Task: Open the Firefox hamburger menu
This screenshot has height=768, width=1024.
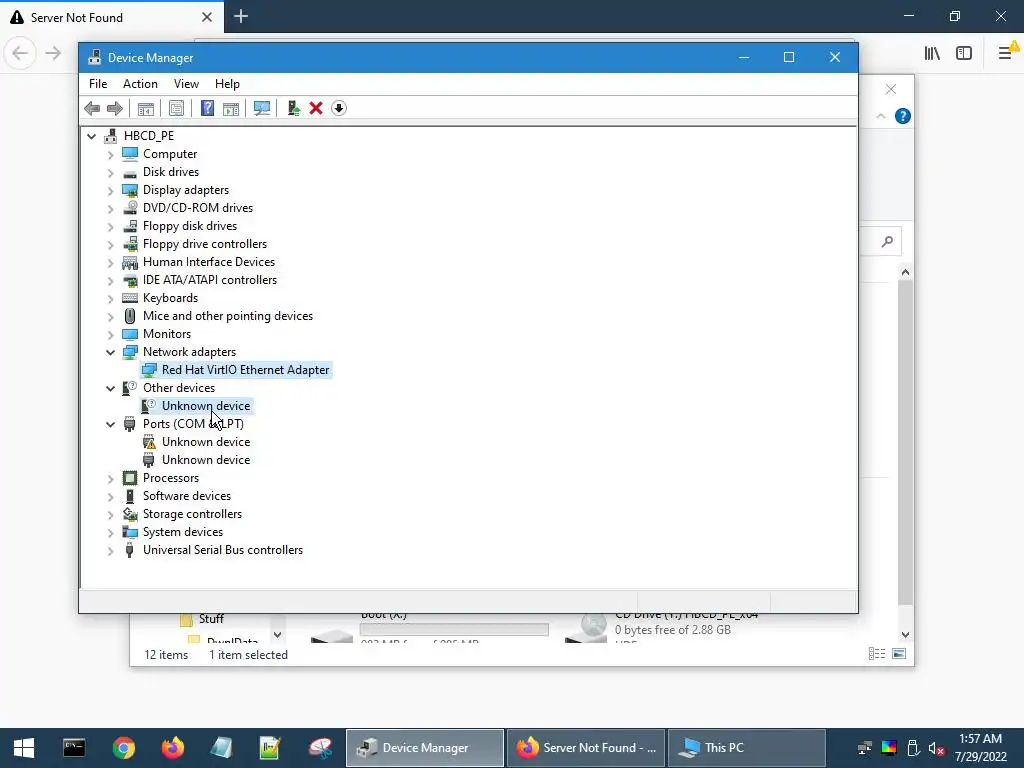Action: click(x=1006, y=52)
